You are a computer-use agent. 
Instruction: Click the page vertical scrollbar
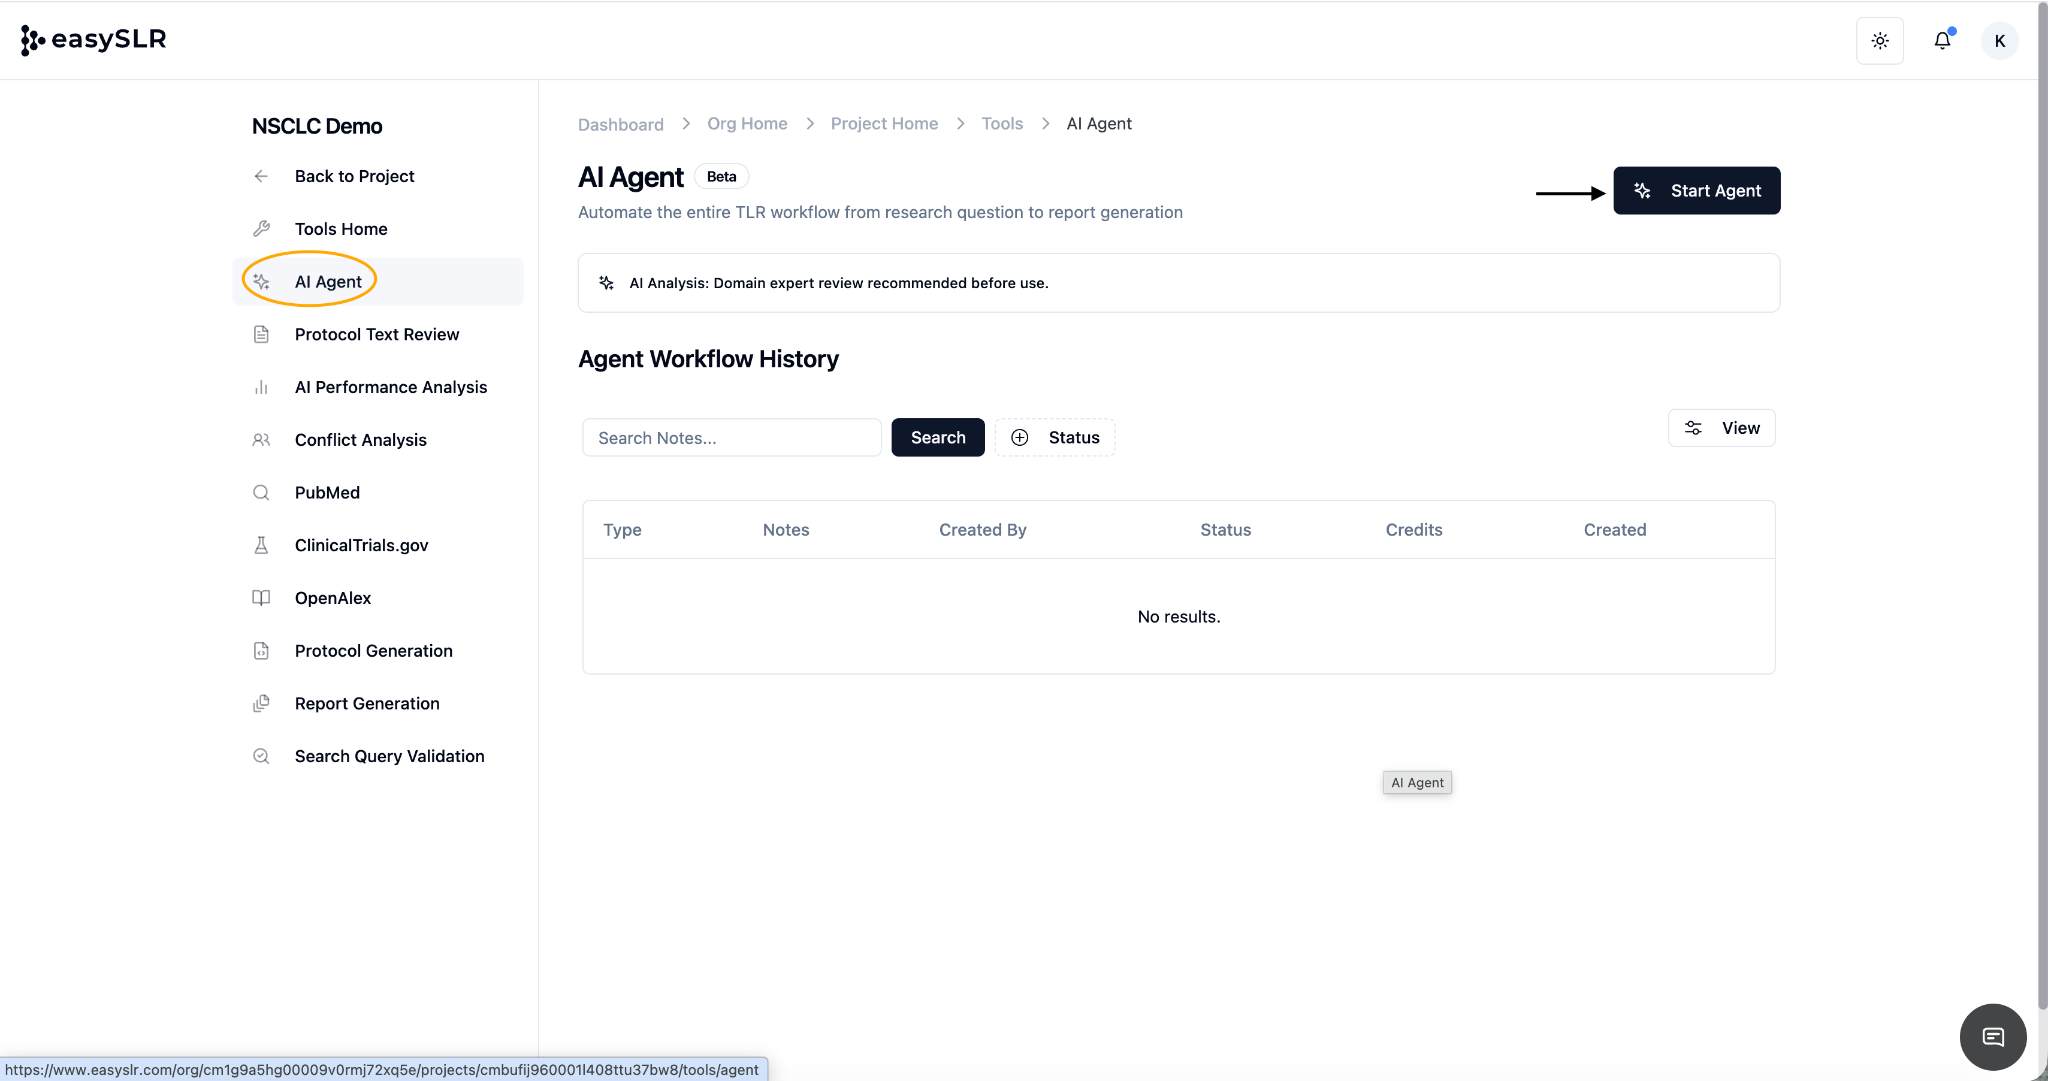click(x=2042, y=500)
